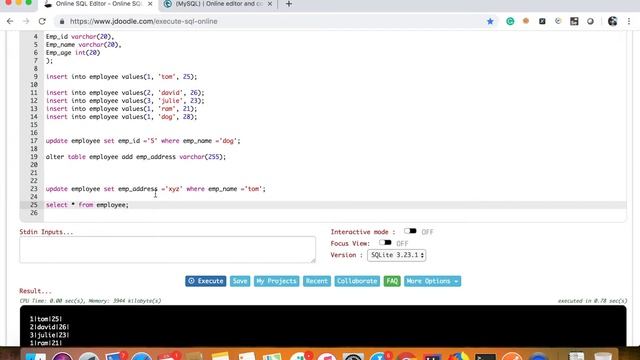
Task: Open Firefox from the Dock
Action: point(458,356)
